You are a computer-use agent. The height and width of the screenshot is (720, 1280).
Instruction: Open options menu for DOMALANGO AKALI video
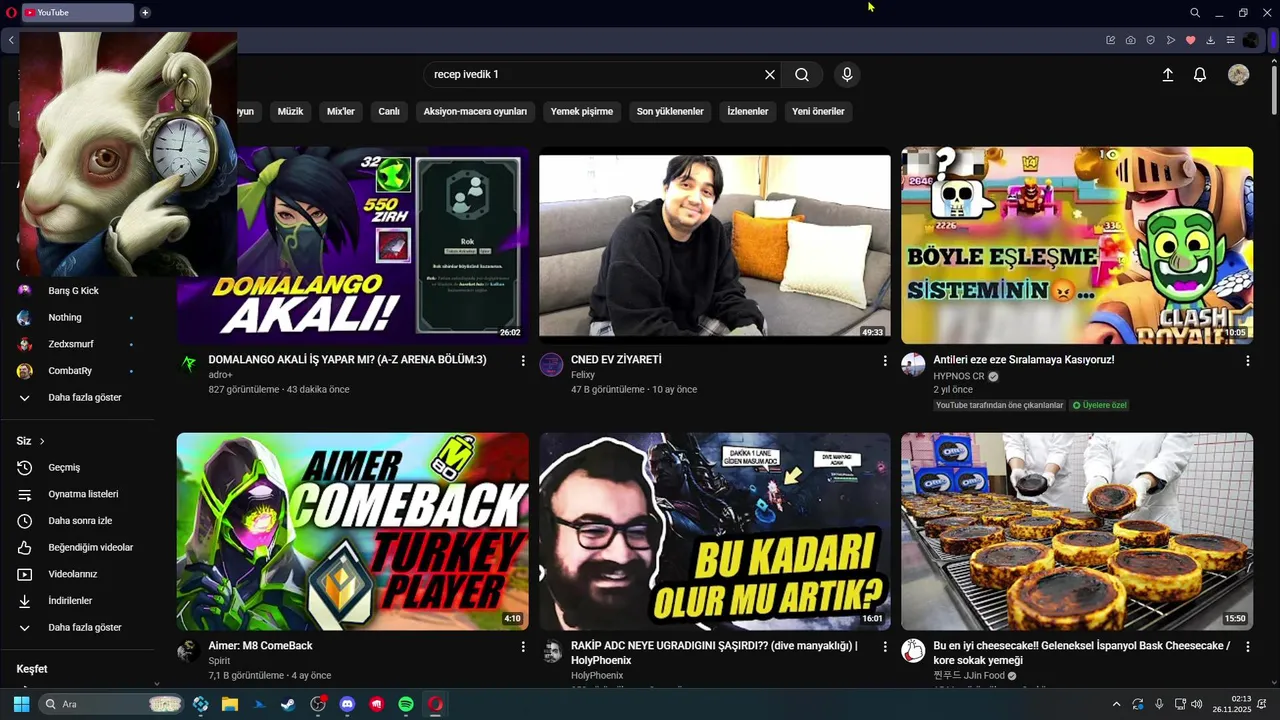point(522,361)
